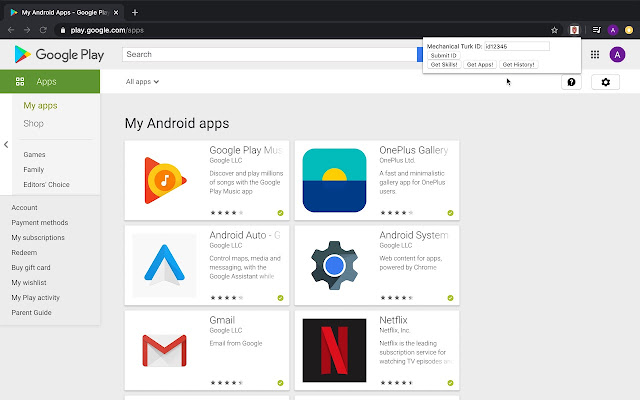Click the yellow circle icon in Chrome toolbar
Screen dimensions: 640x400
629,30
